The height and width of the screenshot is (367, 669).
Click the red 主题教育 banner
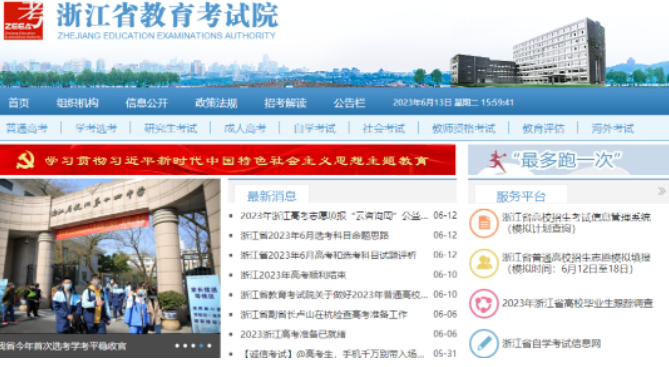click(x=228, y=160)
